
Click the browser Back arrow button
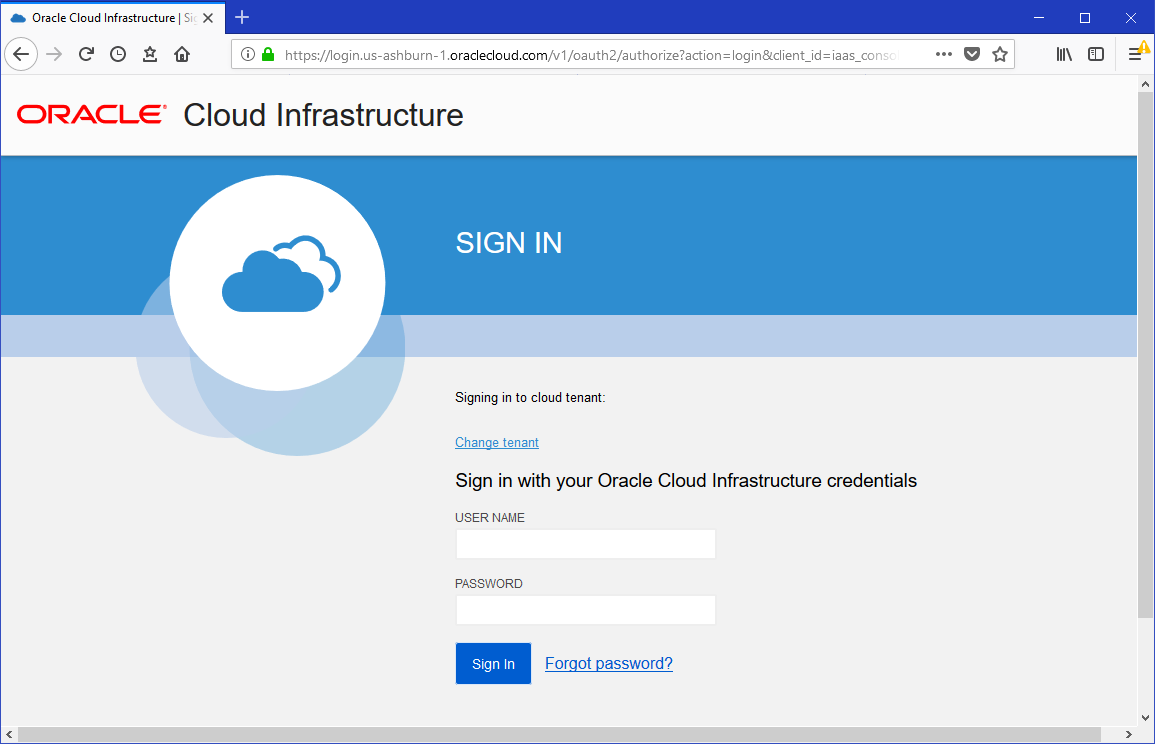(x=22, y=55)
